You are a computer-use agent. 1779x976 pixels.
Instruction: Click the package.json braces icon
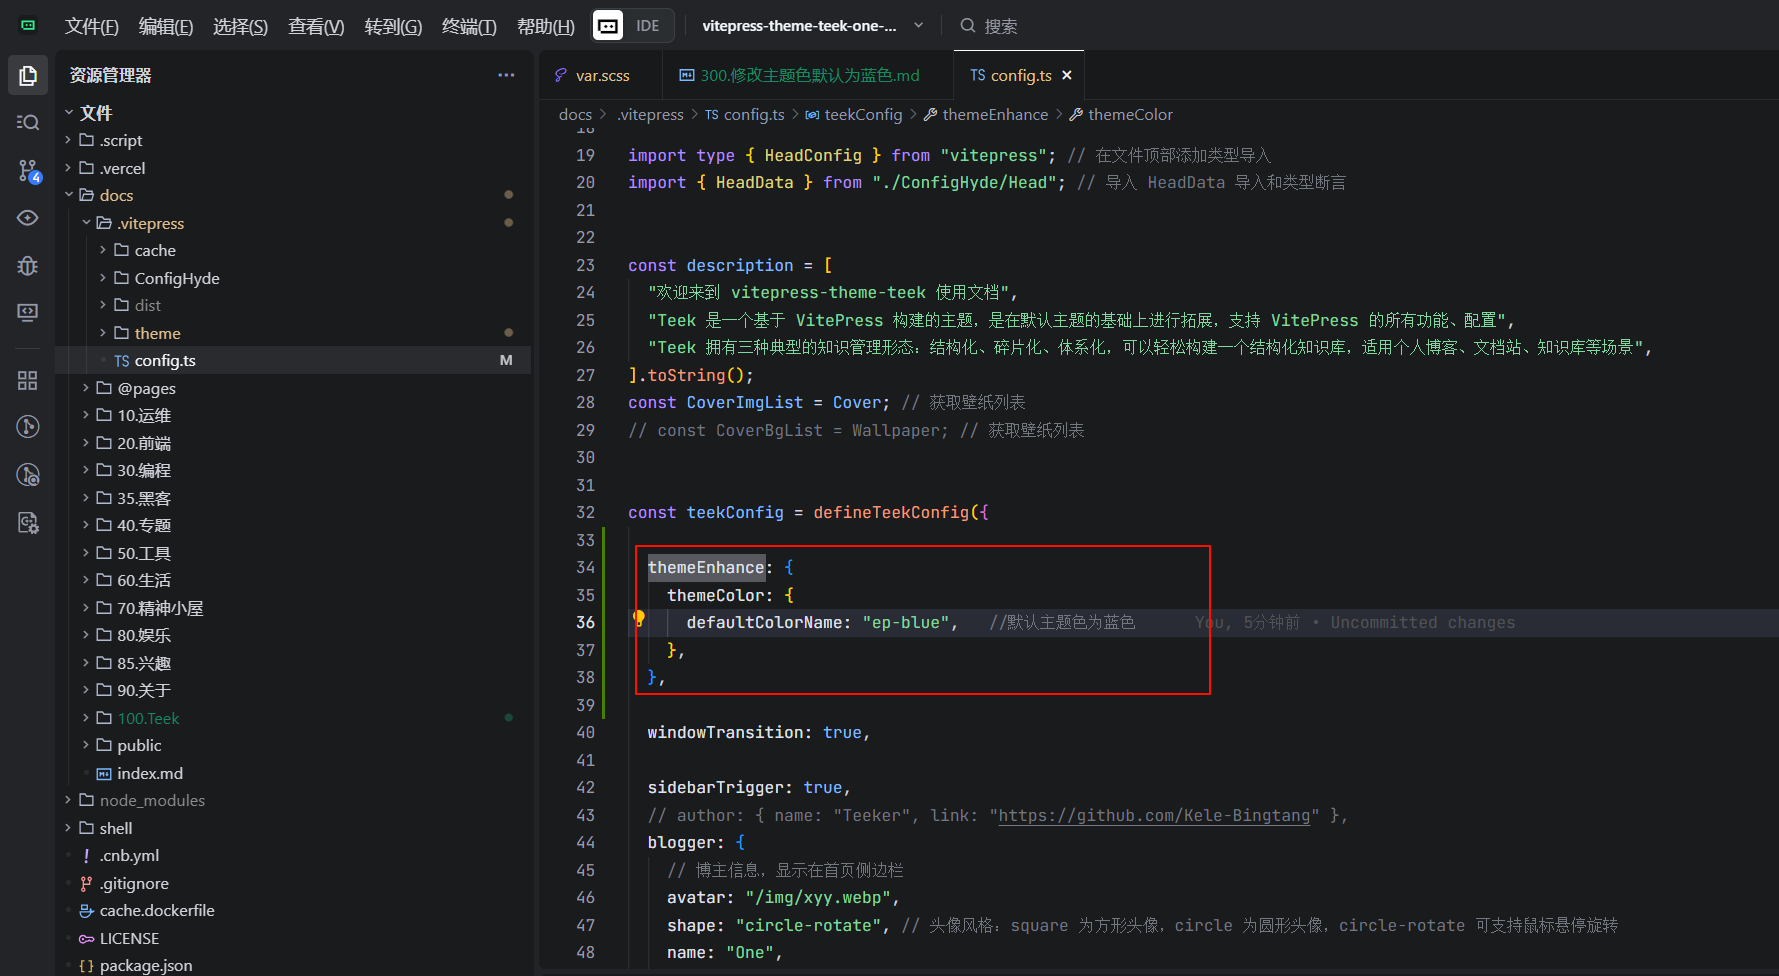click(x=86, y=966)
